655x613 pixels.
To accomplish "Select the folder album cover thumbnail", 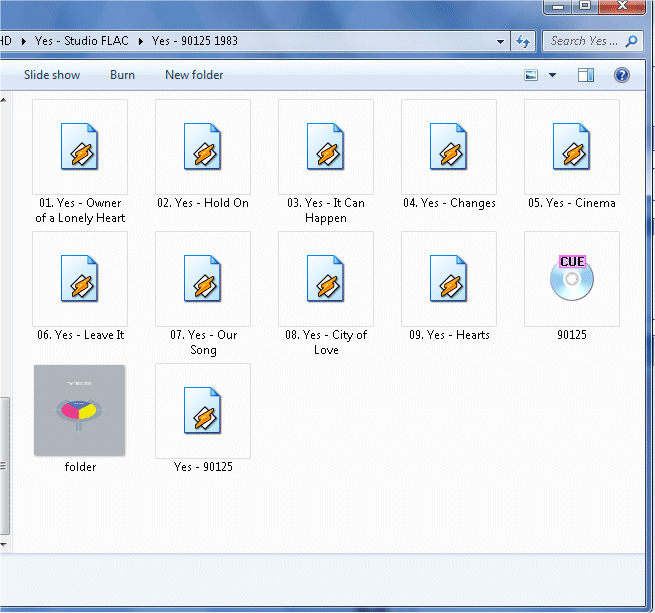I will (x=79, y=410).
